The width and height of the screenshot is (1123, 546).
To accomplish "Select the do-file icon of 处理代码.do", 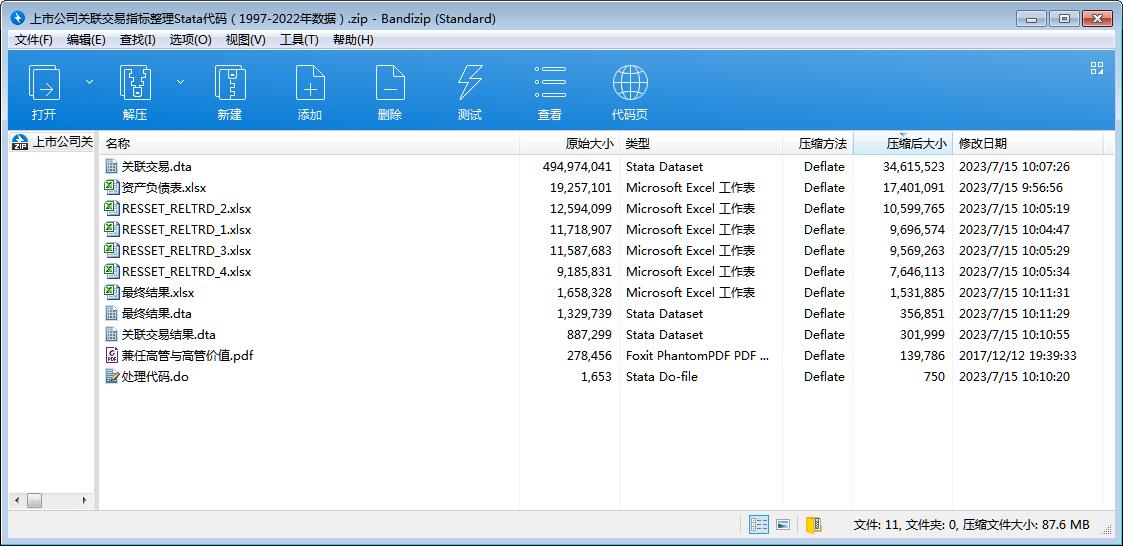I will 111,376.
